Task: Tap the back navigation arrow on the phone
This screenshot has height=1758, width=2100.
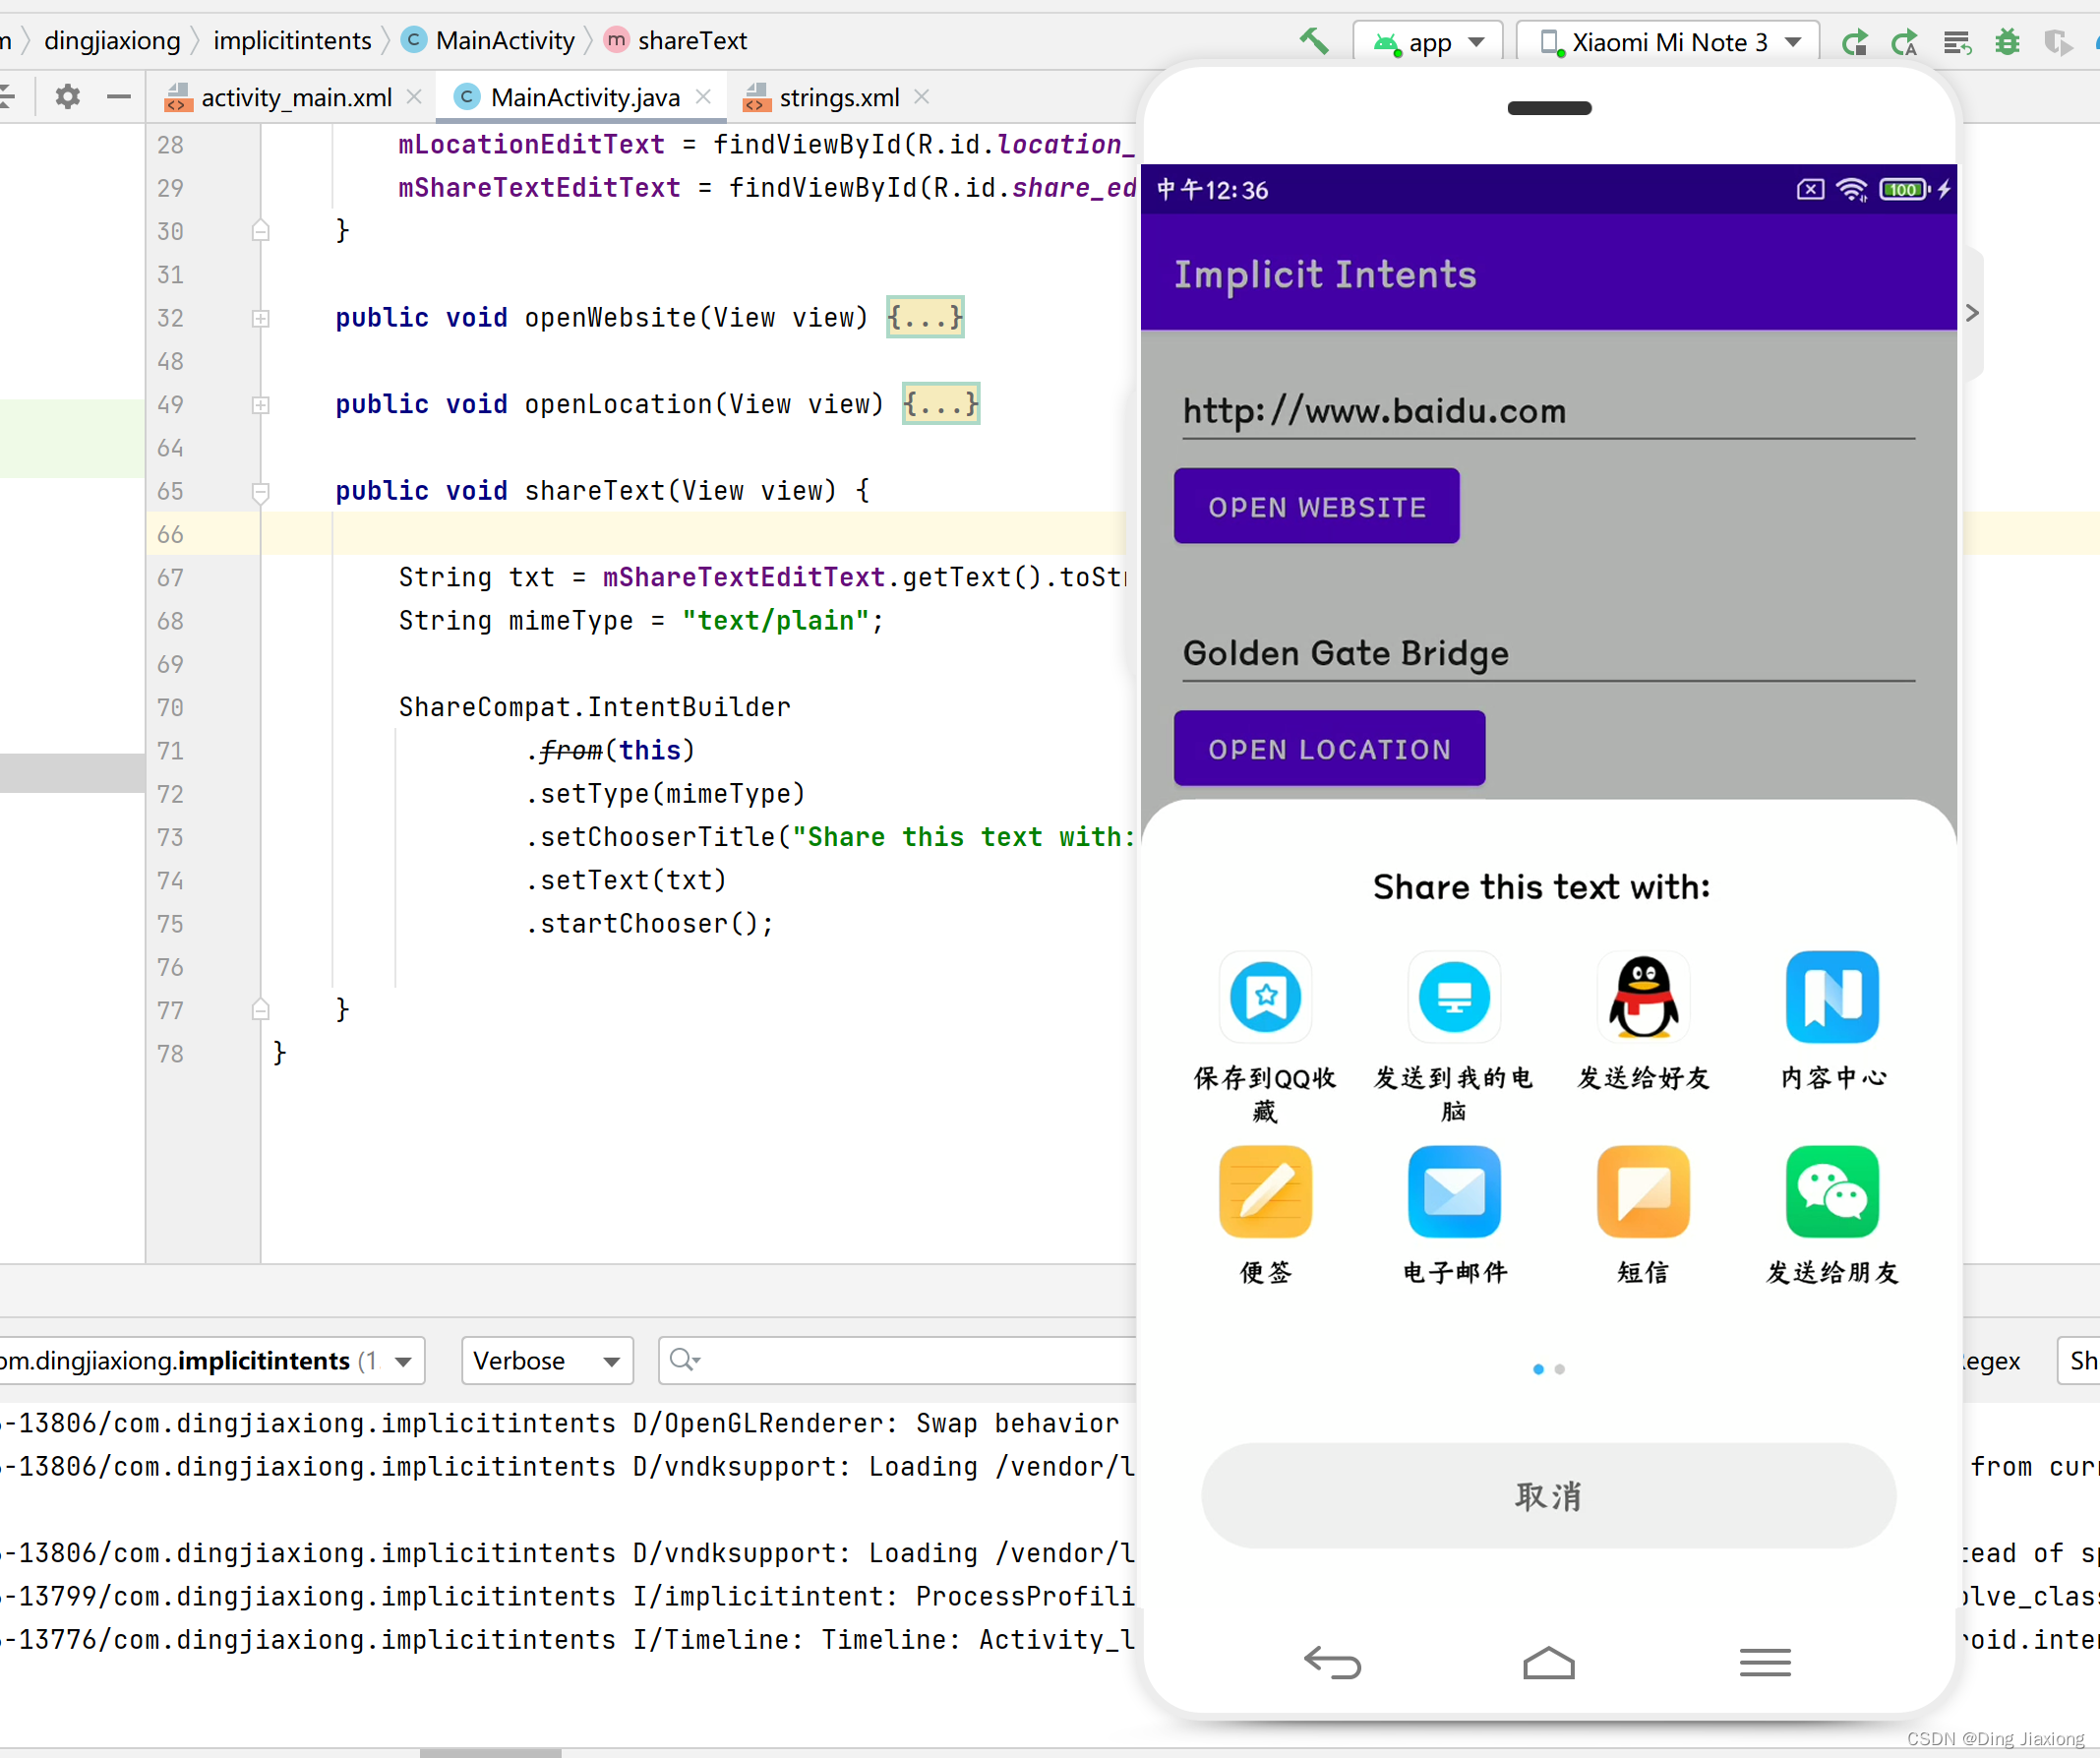Action: tap(1333, 1662)
